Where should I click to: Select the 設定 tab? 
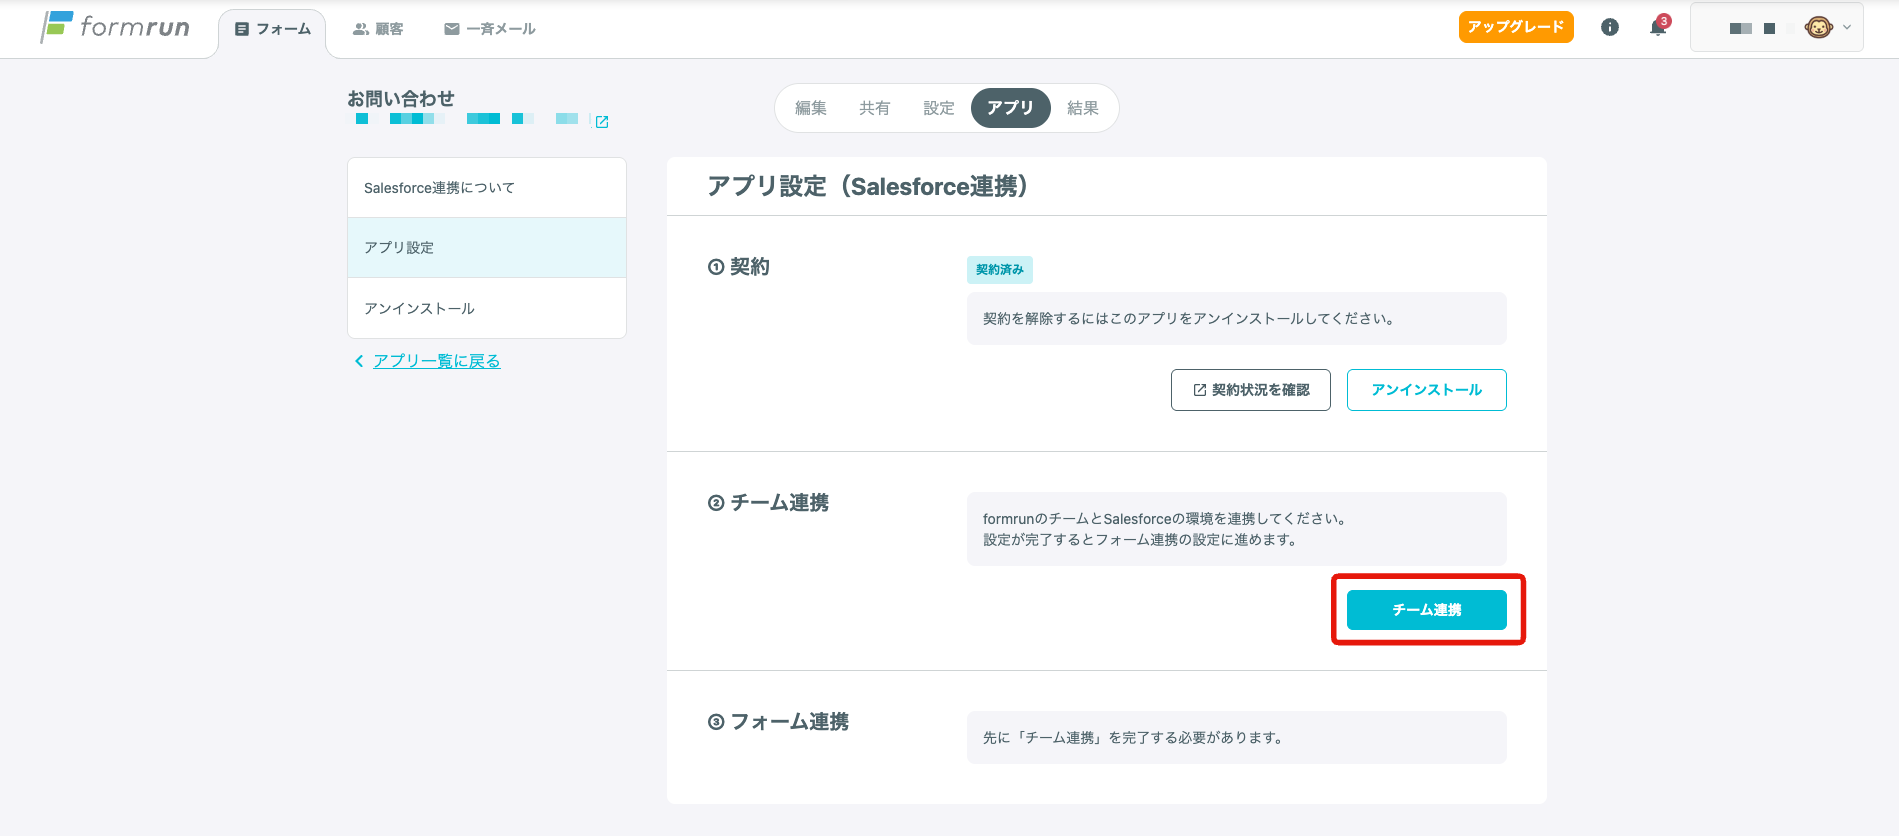point(939,108)
